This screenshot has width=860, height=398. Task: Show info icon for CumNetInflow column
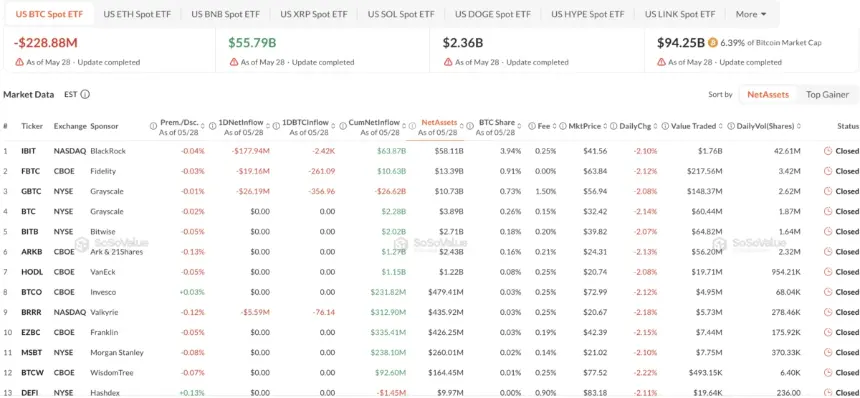[343, 126]
